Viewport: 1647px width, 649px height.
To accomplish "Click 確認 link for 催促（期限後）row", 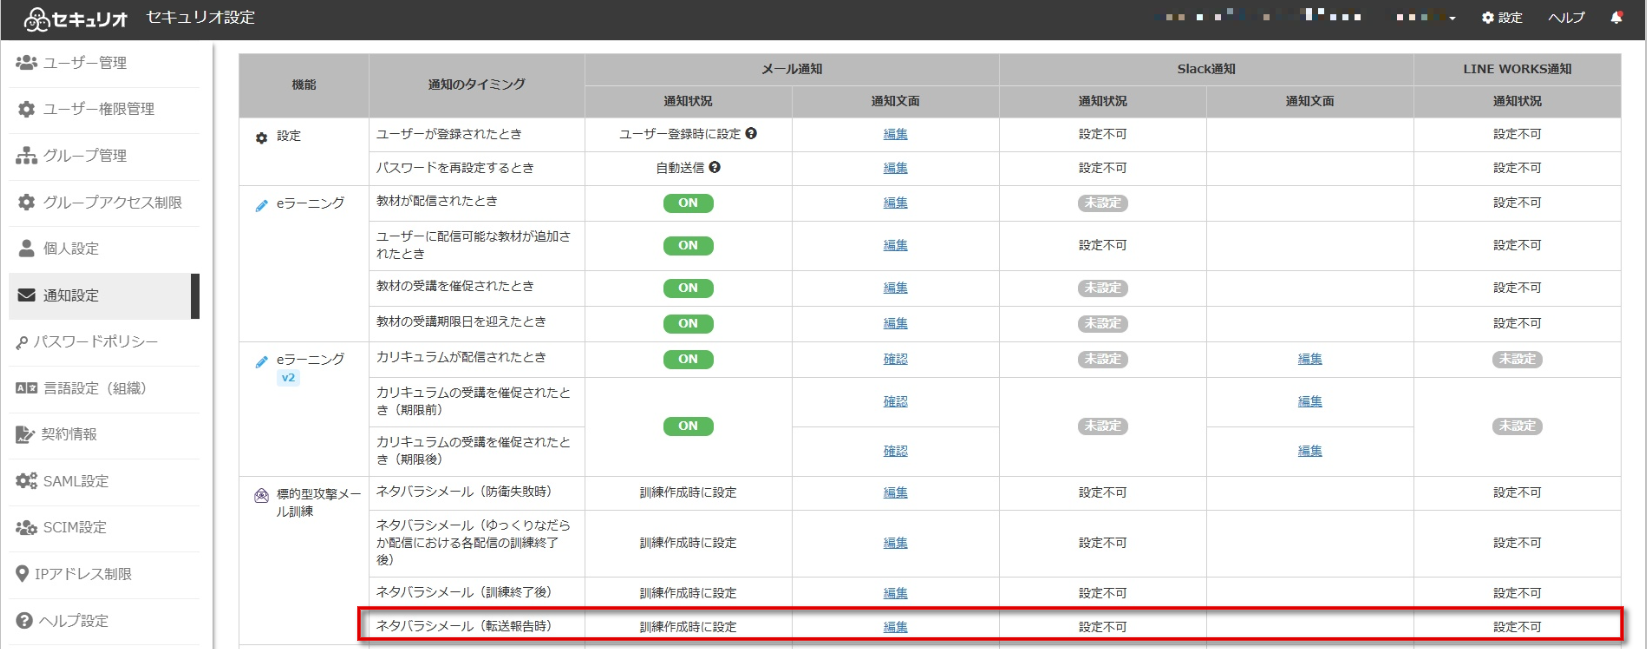I will point(895,451).
